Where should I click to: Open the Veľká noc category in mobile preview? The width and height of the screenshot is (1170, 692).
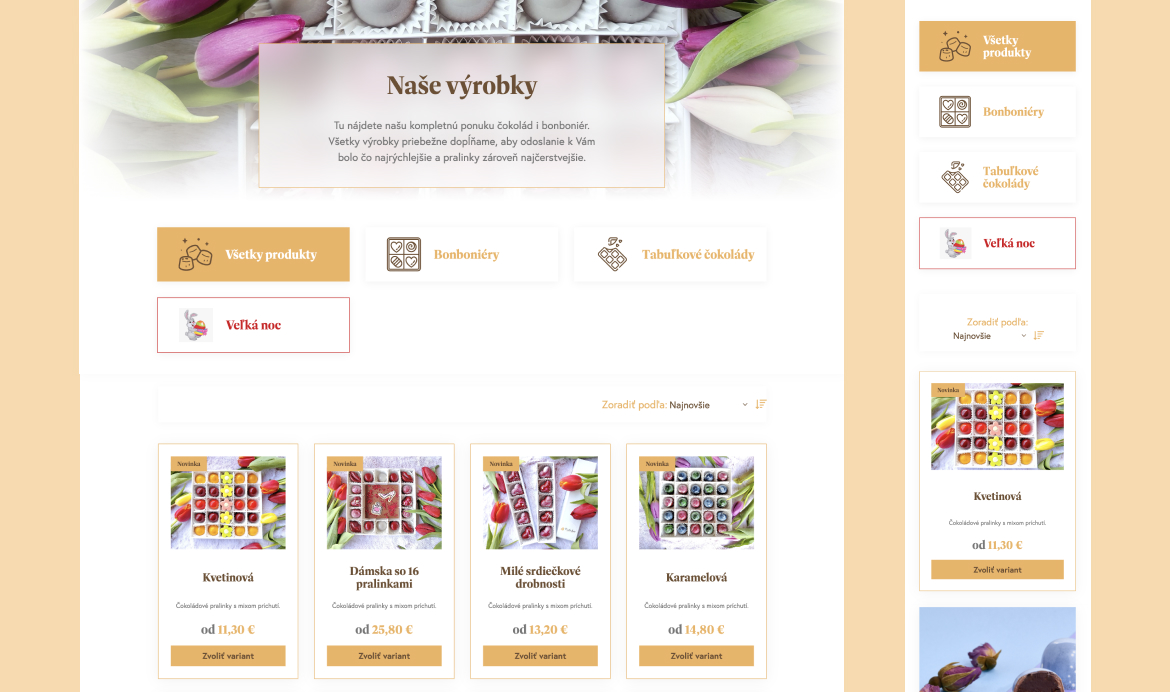[x=997, y=243]
